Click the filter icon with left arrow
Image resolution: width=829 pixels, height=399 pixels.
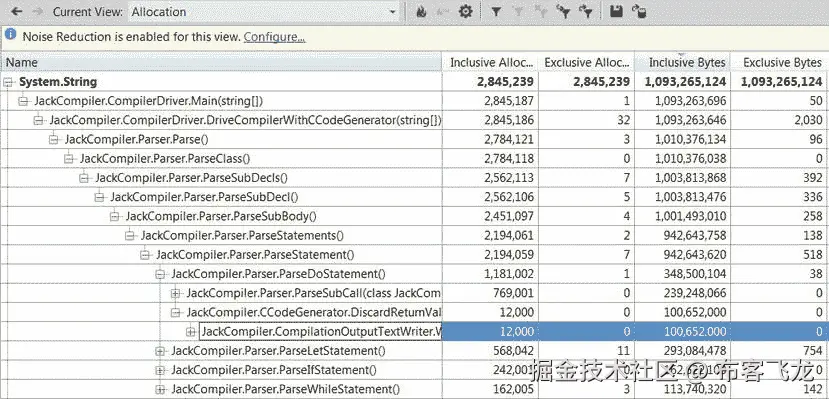tap(564, 11)
